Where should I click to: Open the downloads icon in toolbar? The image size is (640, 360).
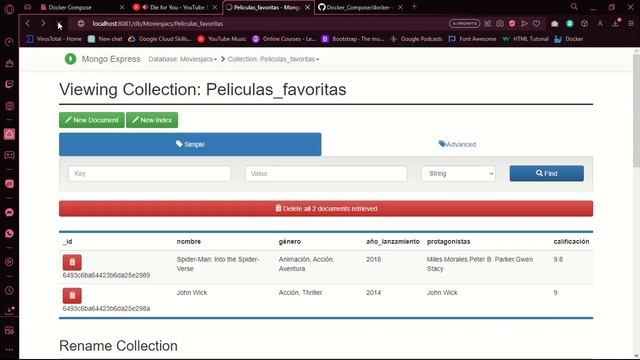click(x=616, y=23)
